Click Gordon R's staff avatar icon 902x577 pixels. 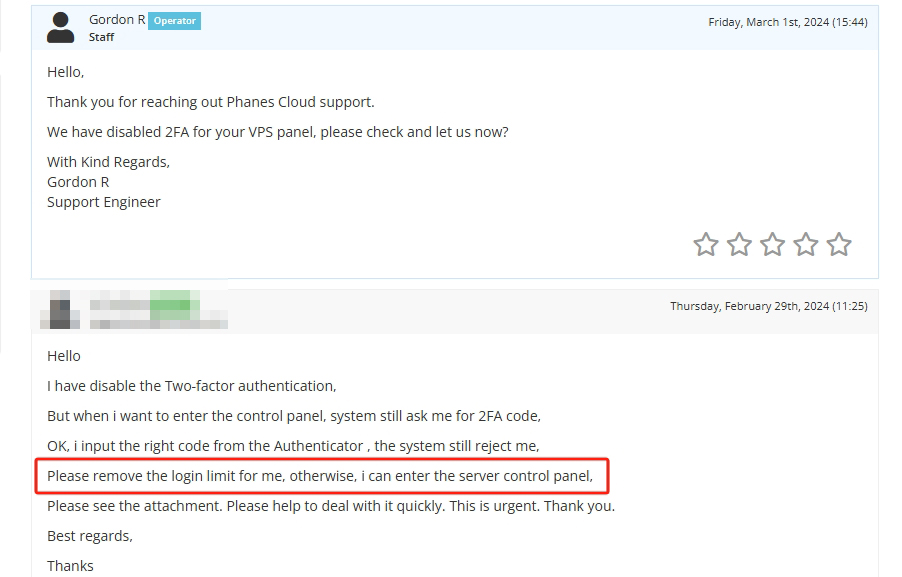(61, 28)
